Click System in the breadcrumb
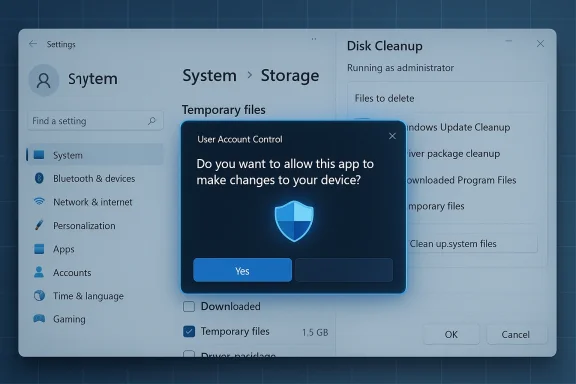Screen dimensions: 576x384 pos(209,76)
